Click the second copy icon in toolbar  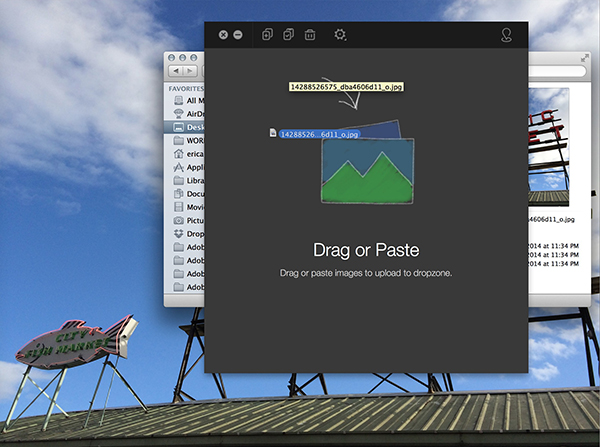coord(288,35)
